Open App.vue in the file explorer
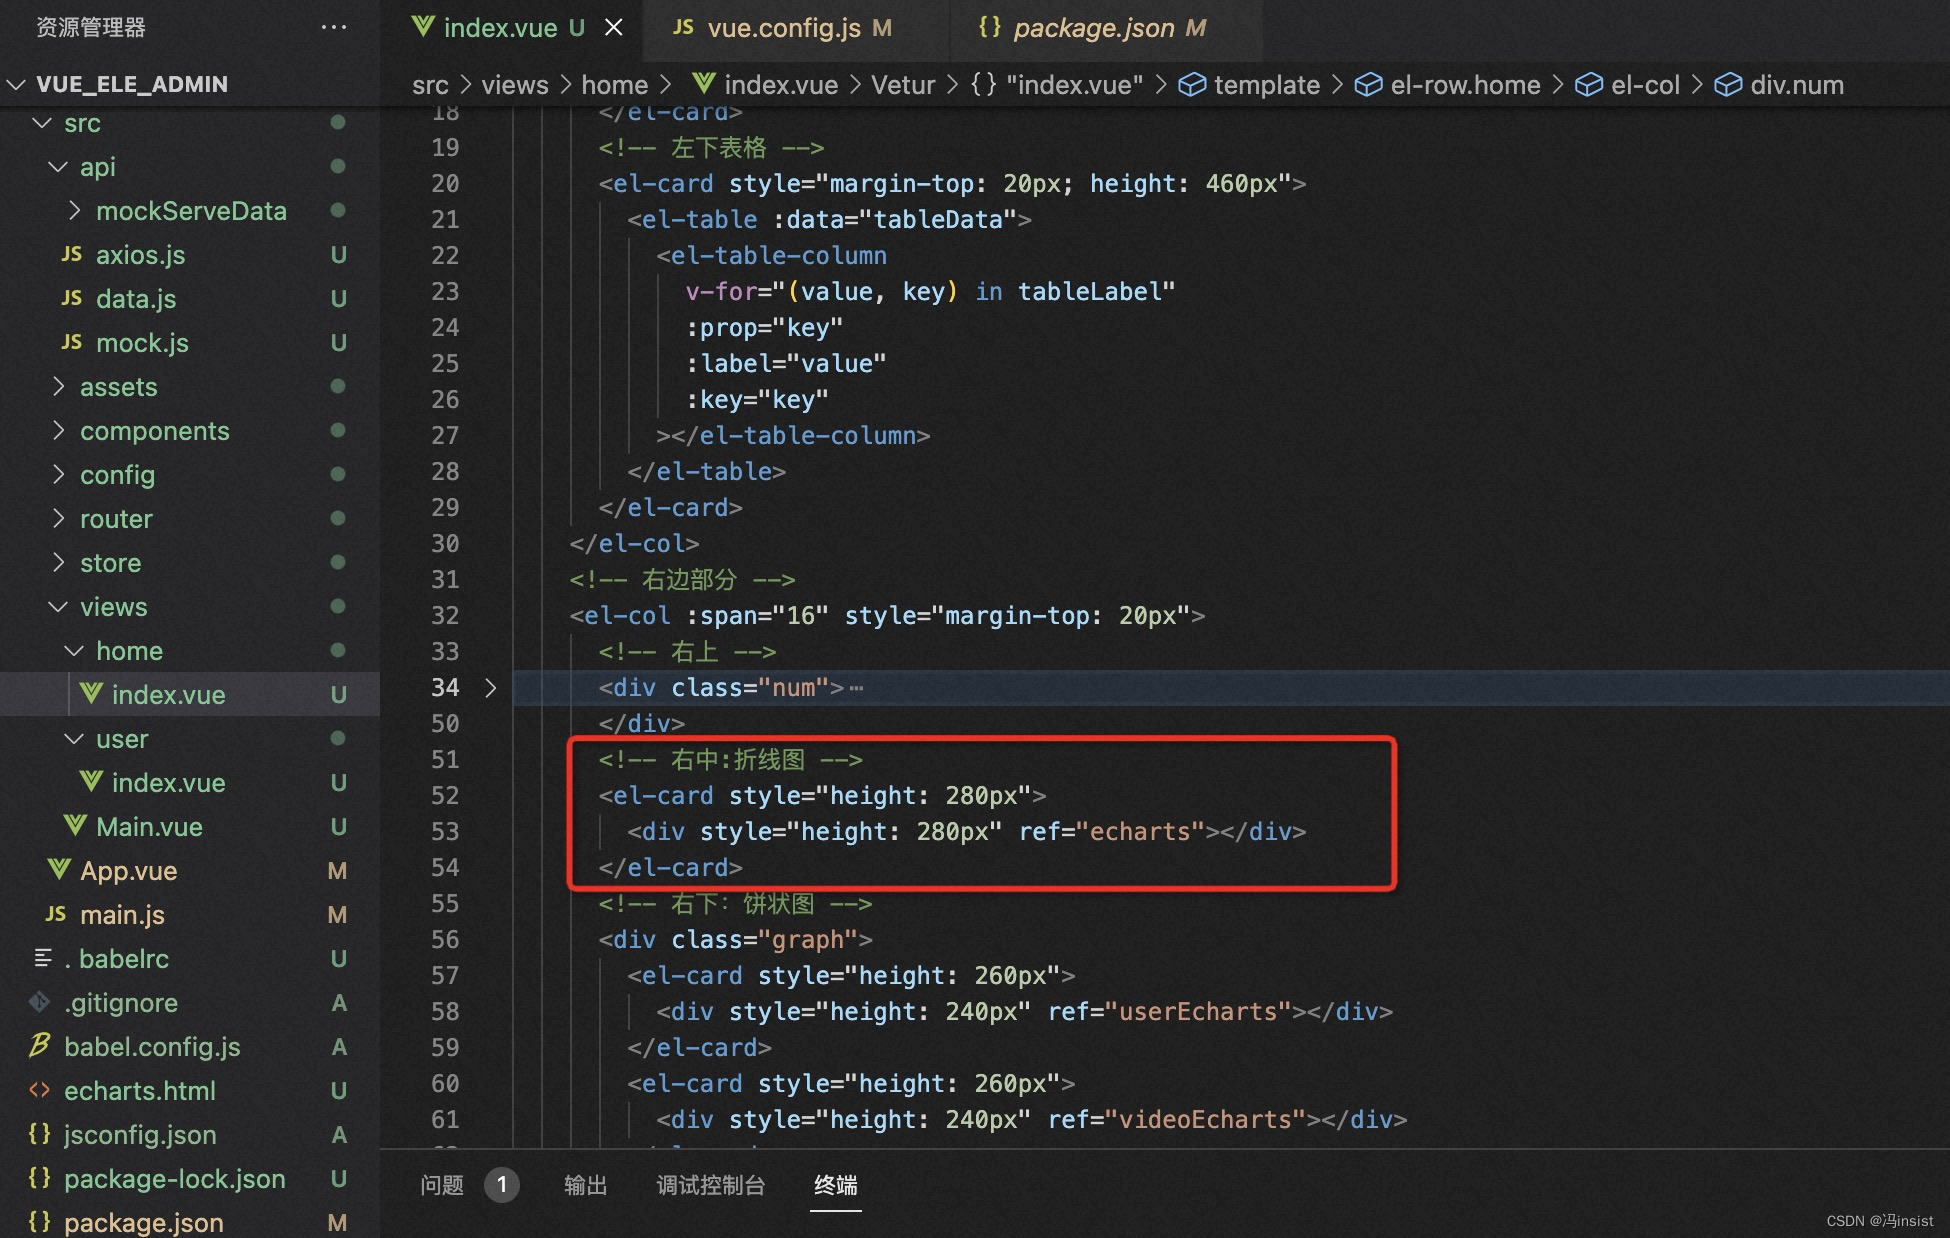The height and width of the screenshot is (1238, 1950). (129, 871)
